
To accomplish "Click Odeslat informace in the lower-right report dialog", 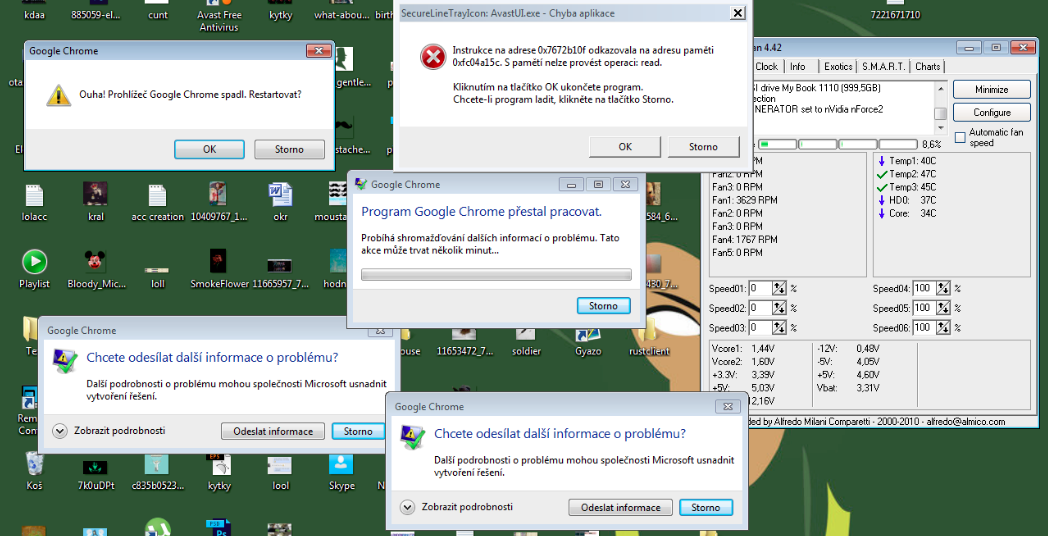I will tap(620, 507).
